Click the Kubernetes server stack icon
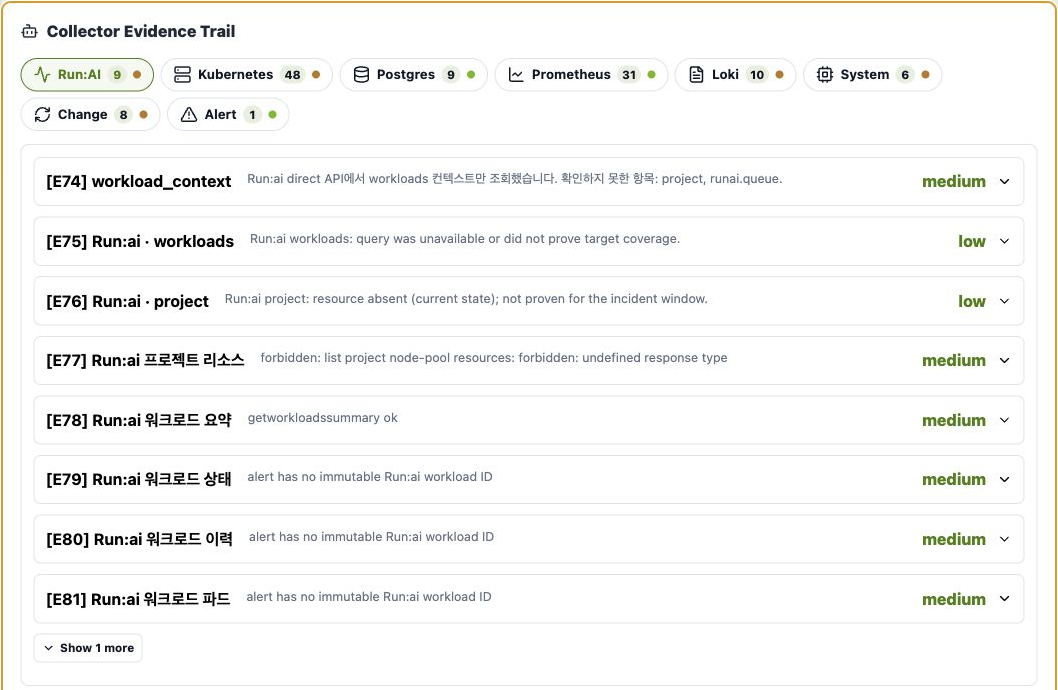This screenshot has height=690, width=1058. (182, 74)
